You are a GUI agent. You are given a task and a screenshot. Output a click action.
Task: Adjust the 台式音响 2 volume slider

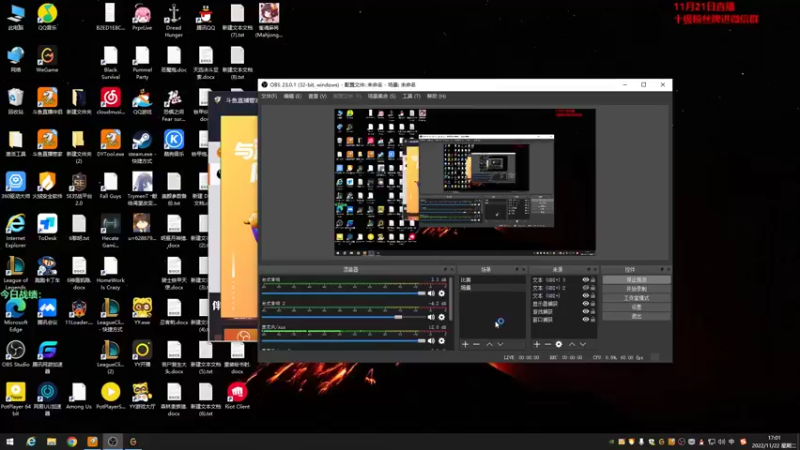coord(343,317)
